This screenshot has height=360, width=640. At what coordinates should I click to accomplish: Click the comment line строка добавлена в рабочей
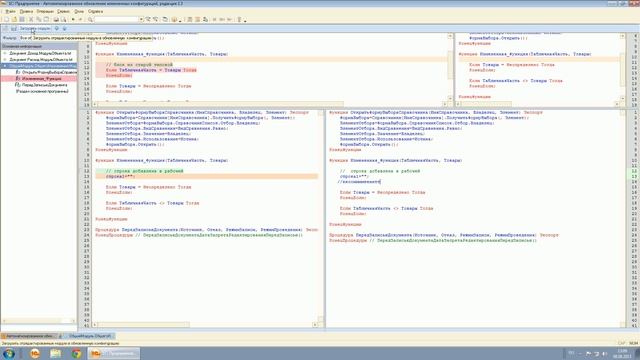[144, 171]
